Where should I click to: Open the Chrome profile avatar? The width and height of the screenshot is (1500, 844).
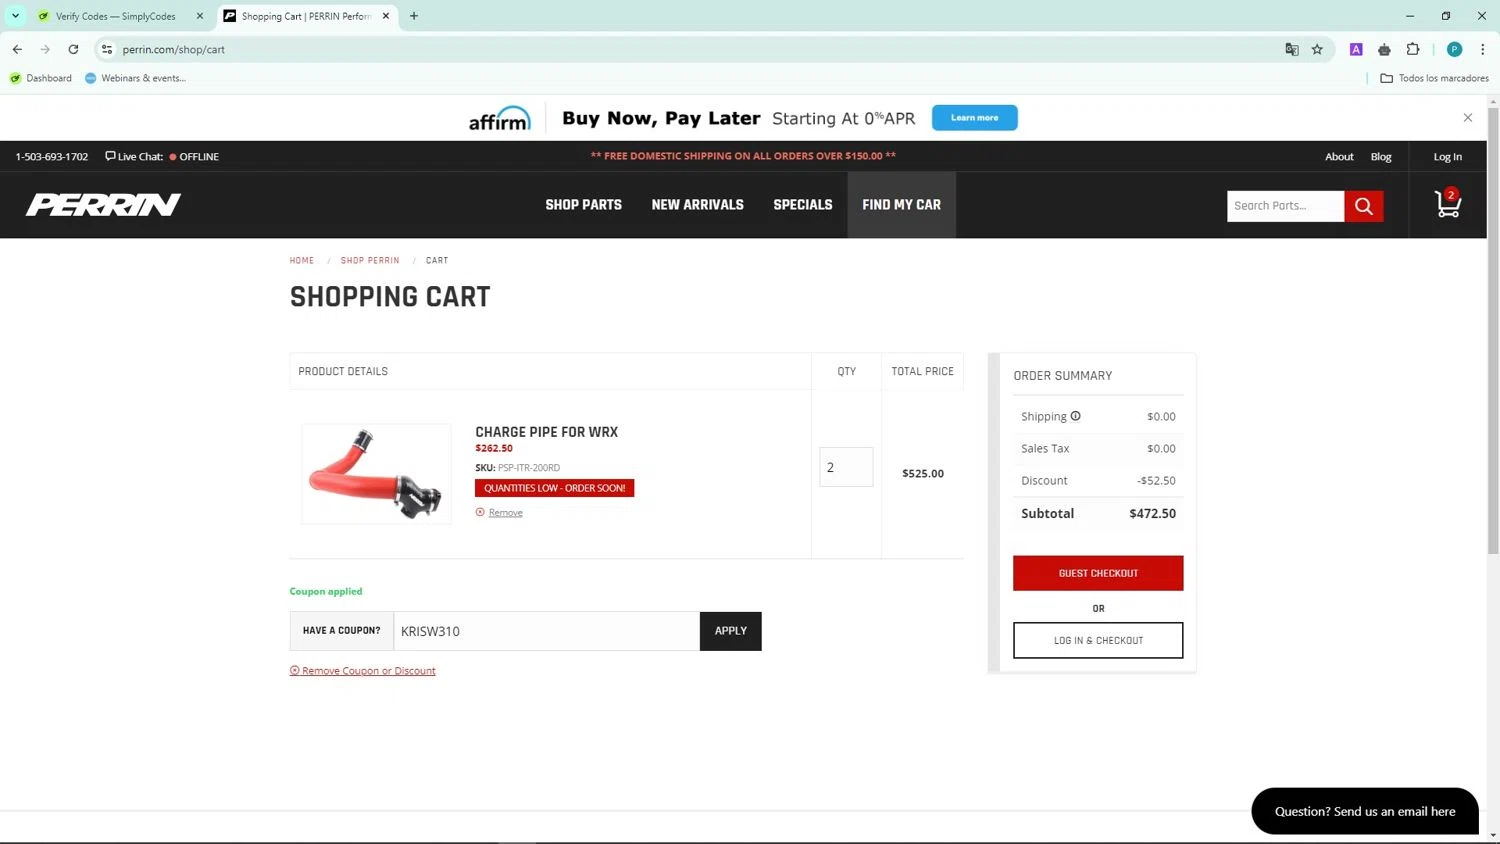(1455, 49)
